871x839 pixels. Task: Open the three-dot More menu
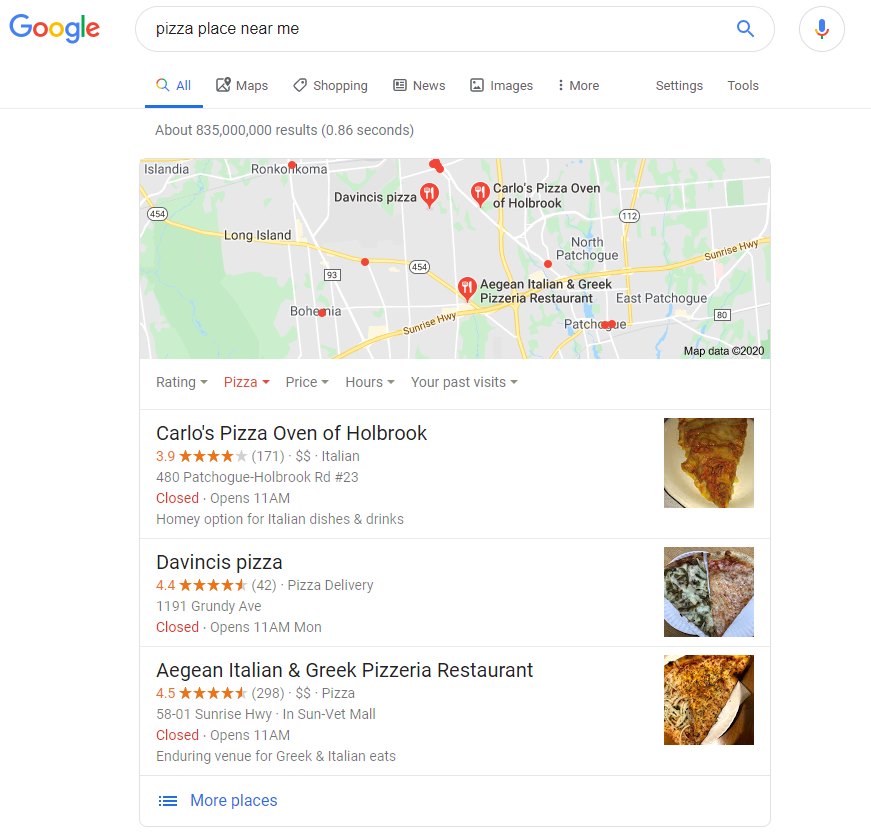tap(578, 86)
